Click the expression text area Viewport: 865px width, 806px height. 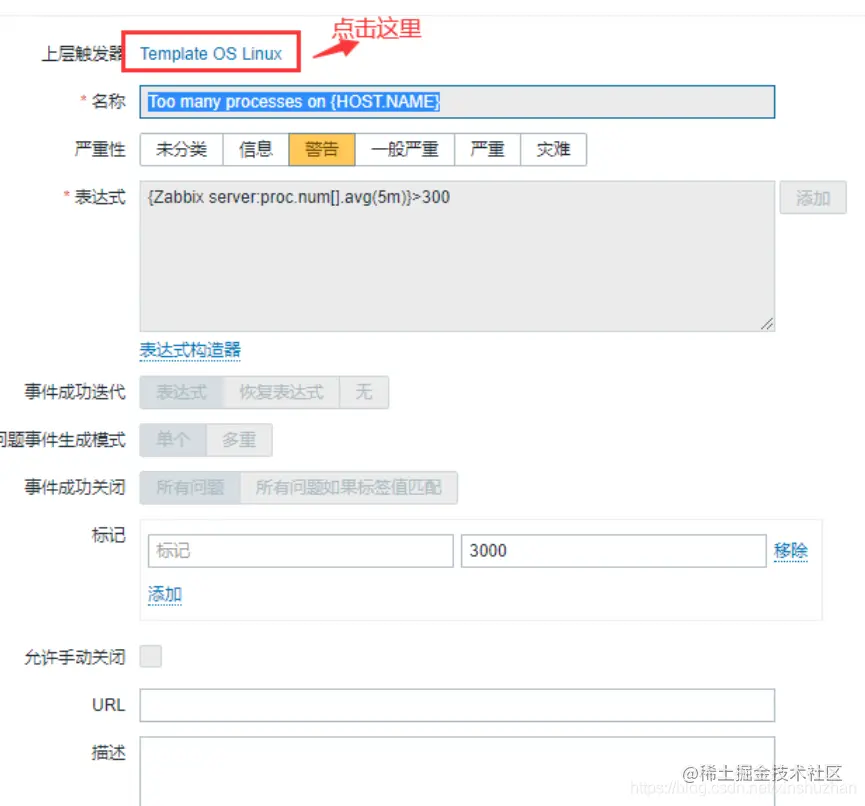pyautogui.click(x=457, y=256)
